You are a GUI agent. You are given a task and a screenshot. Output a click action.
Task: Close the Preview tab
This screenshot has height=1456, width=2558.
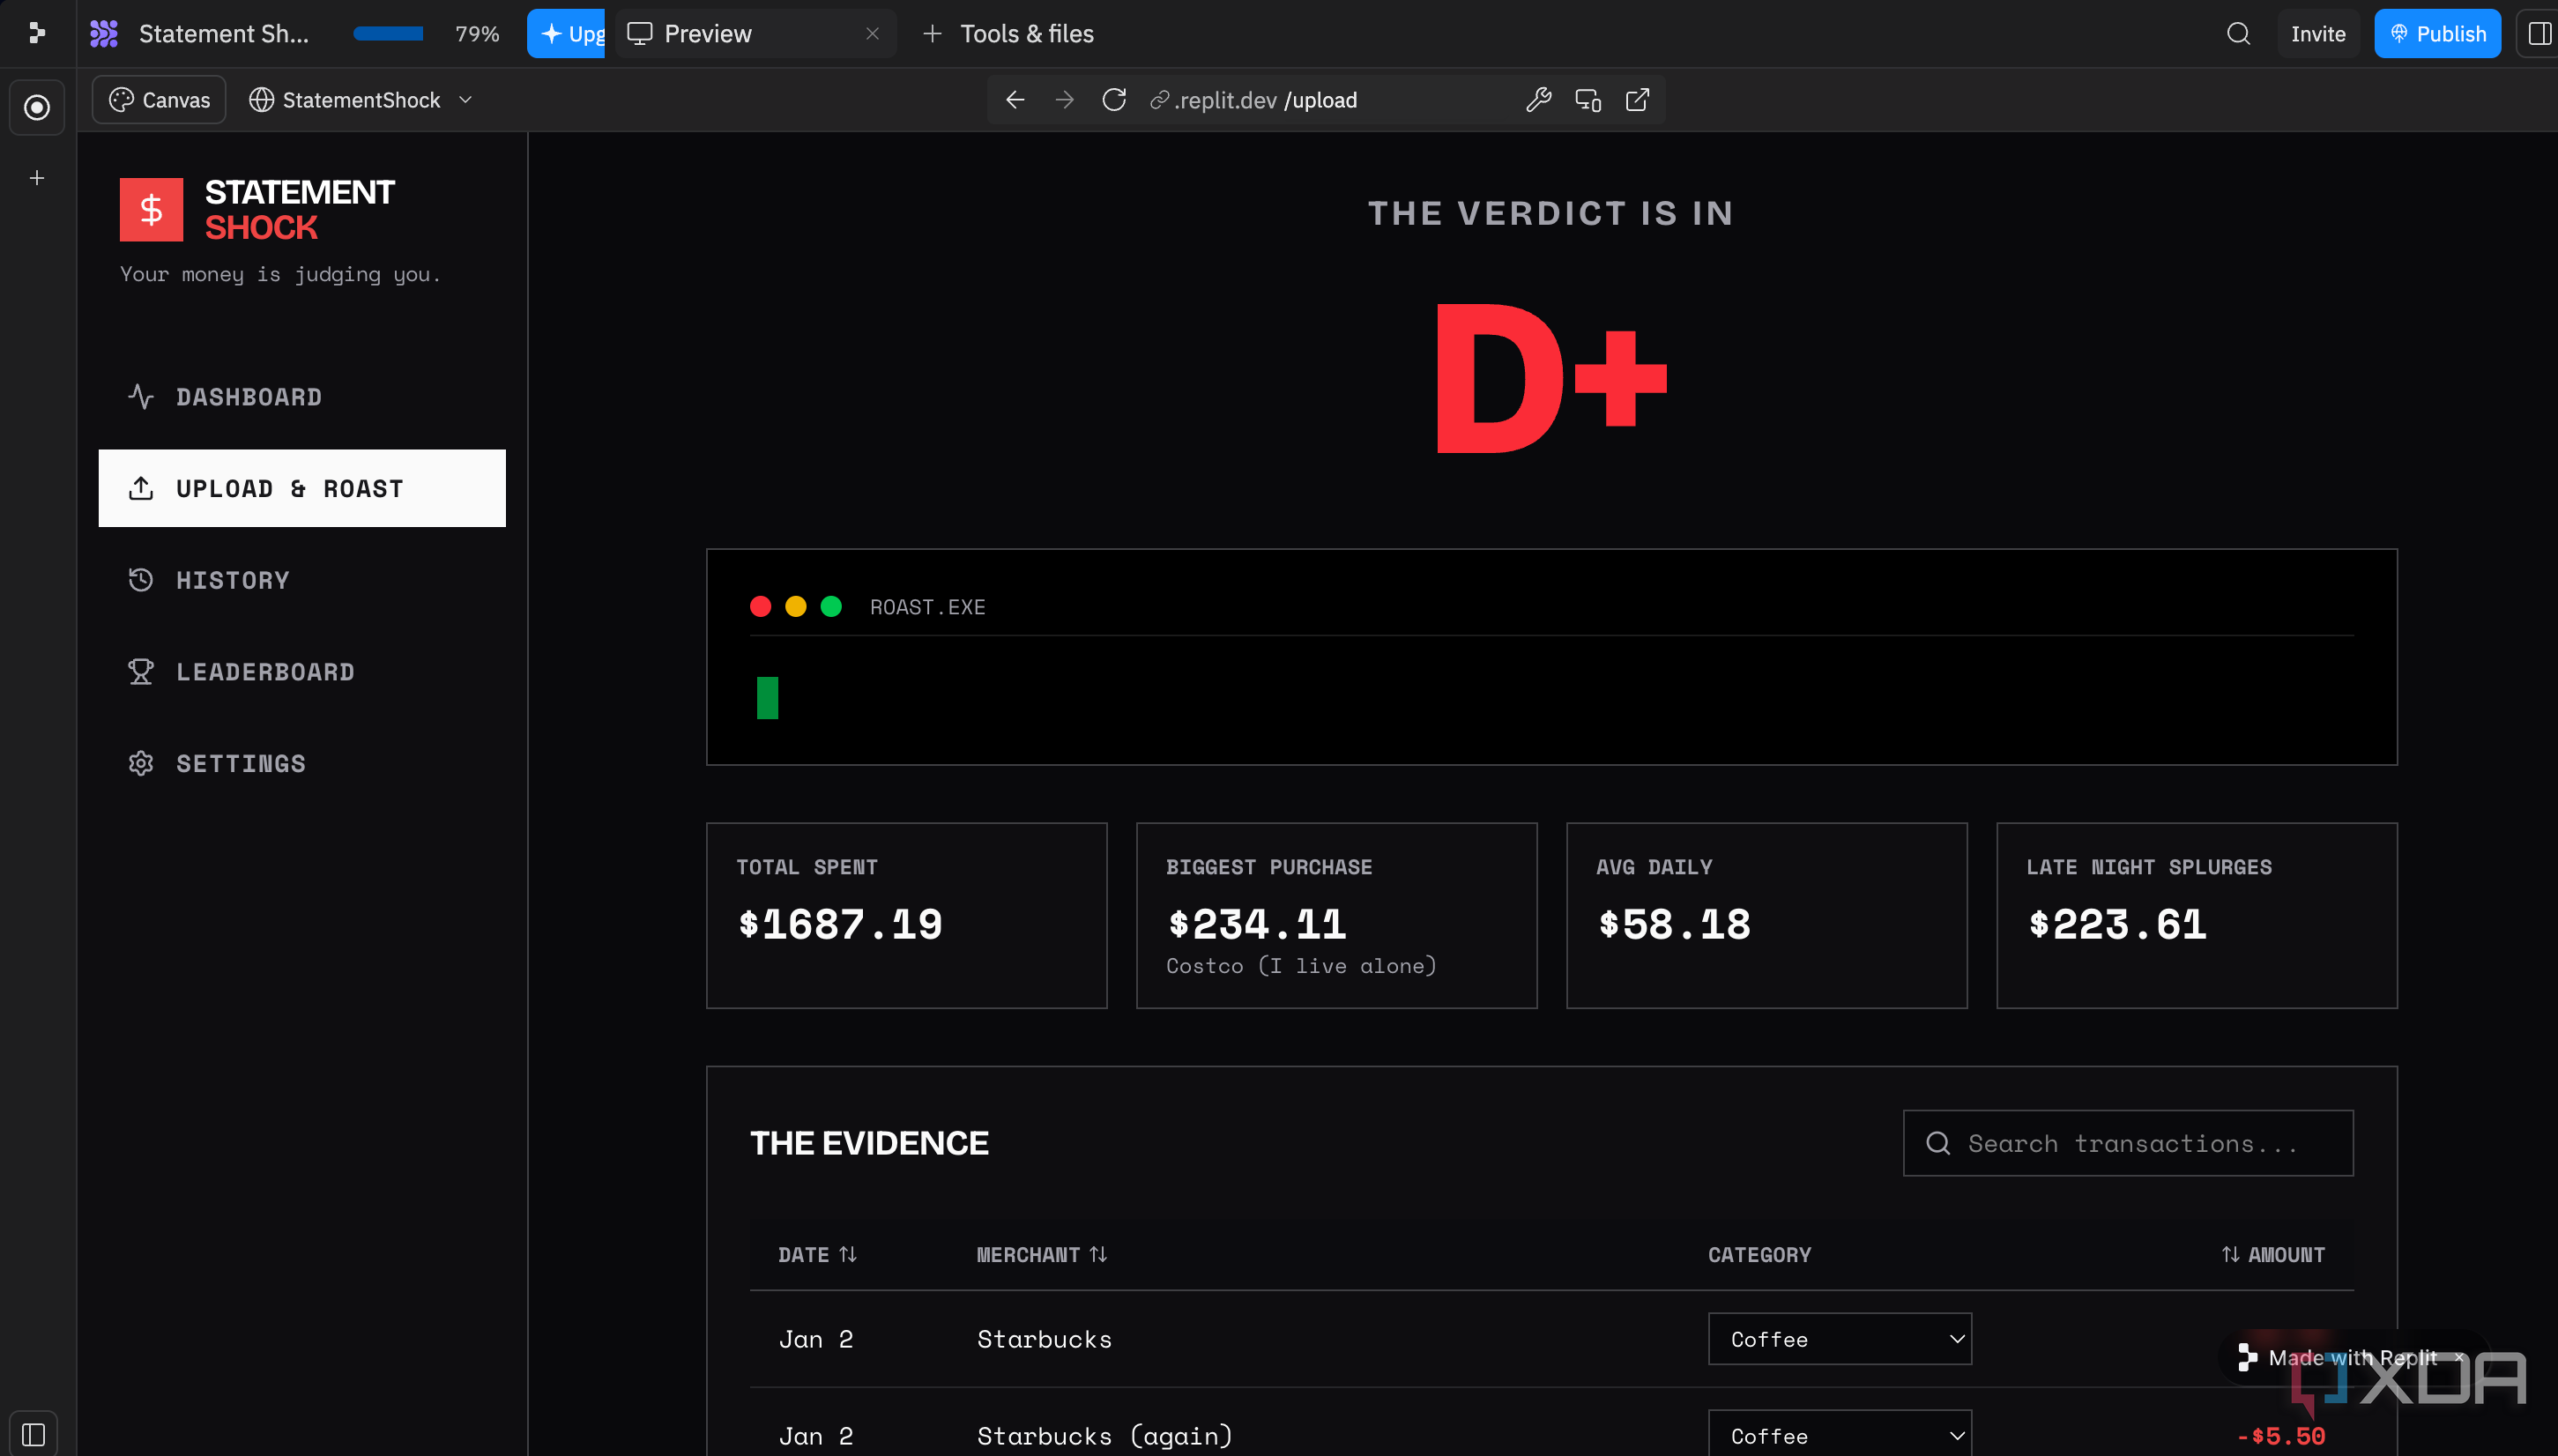[x=872, y=34]
